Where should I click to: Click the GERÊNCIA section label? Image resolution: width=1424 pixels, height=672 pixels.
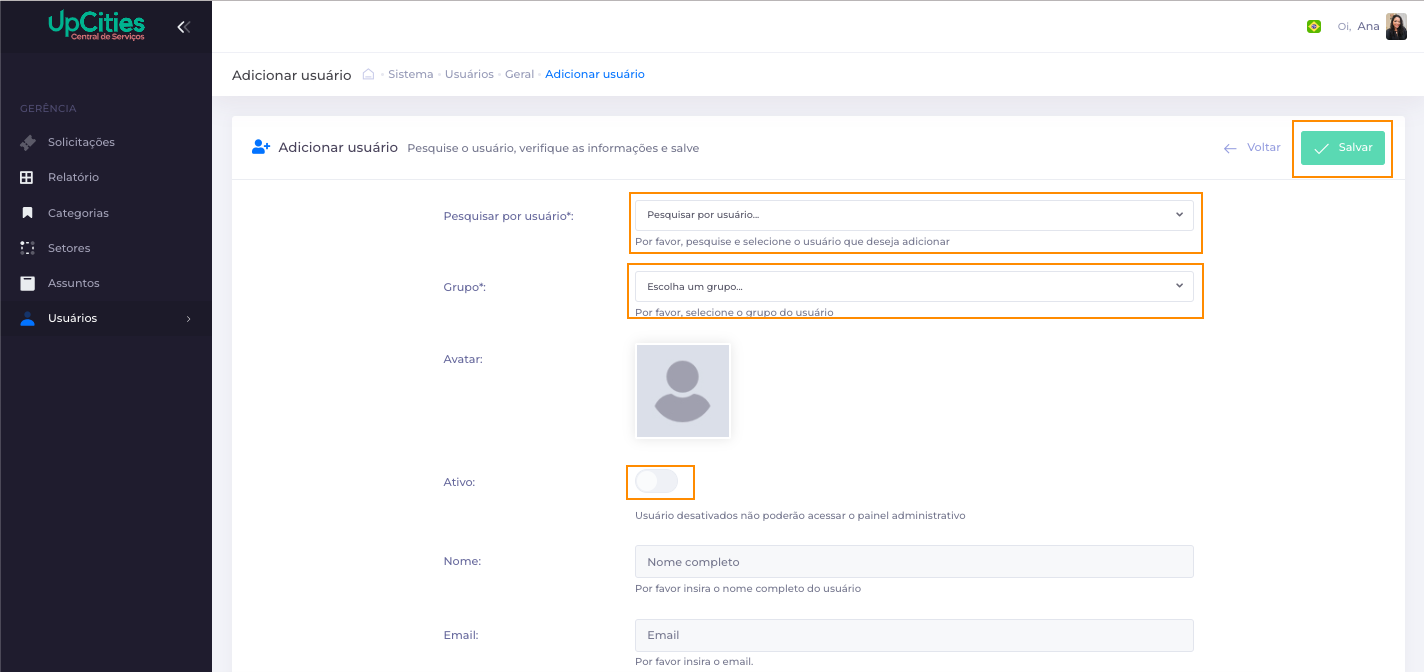tap(48, 108)
